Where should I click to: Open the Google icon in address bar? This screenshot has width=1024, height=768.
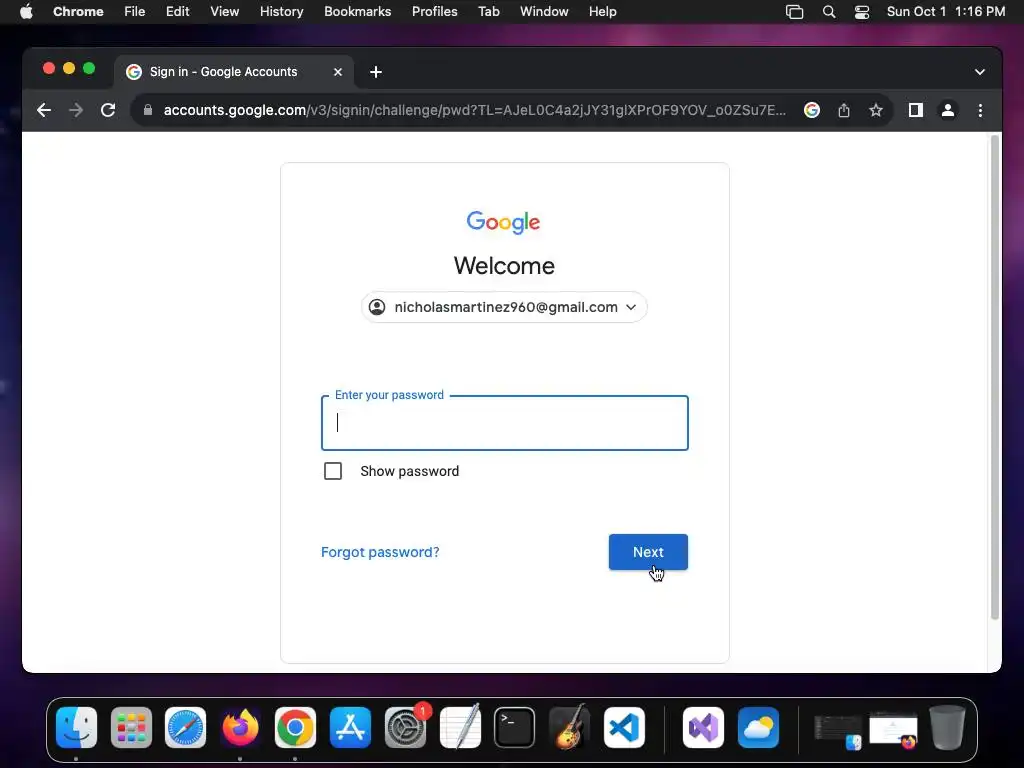click(812, 110)
